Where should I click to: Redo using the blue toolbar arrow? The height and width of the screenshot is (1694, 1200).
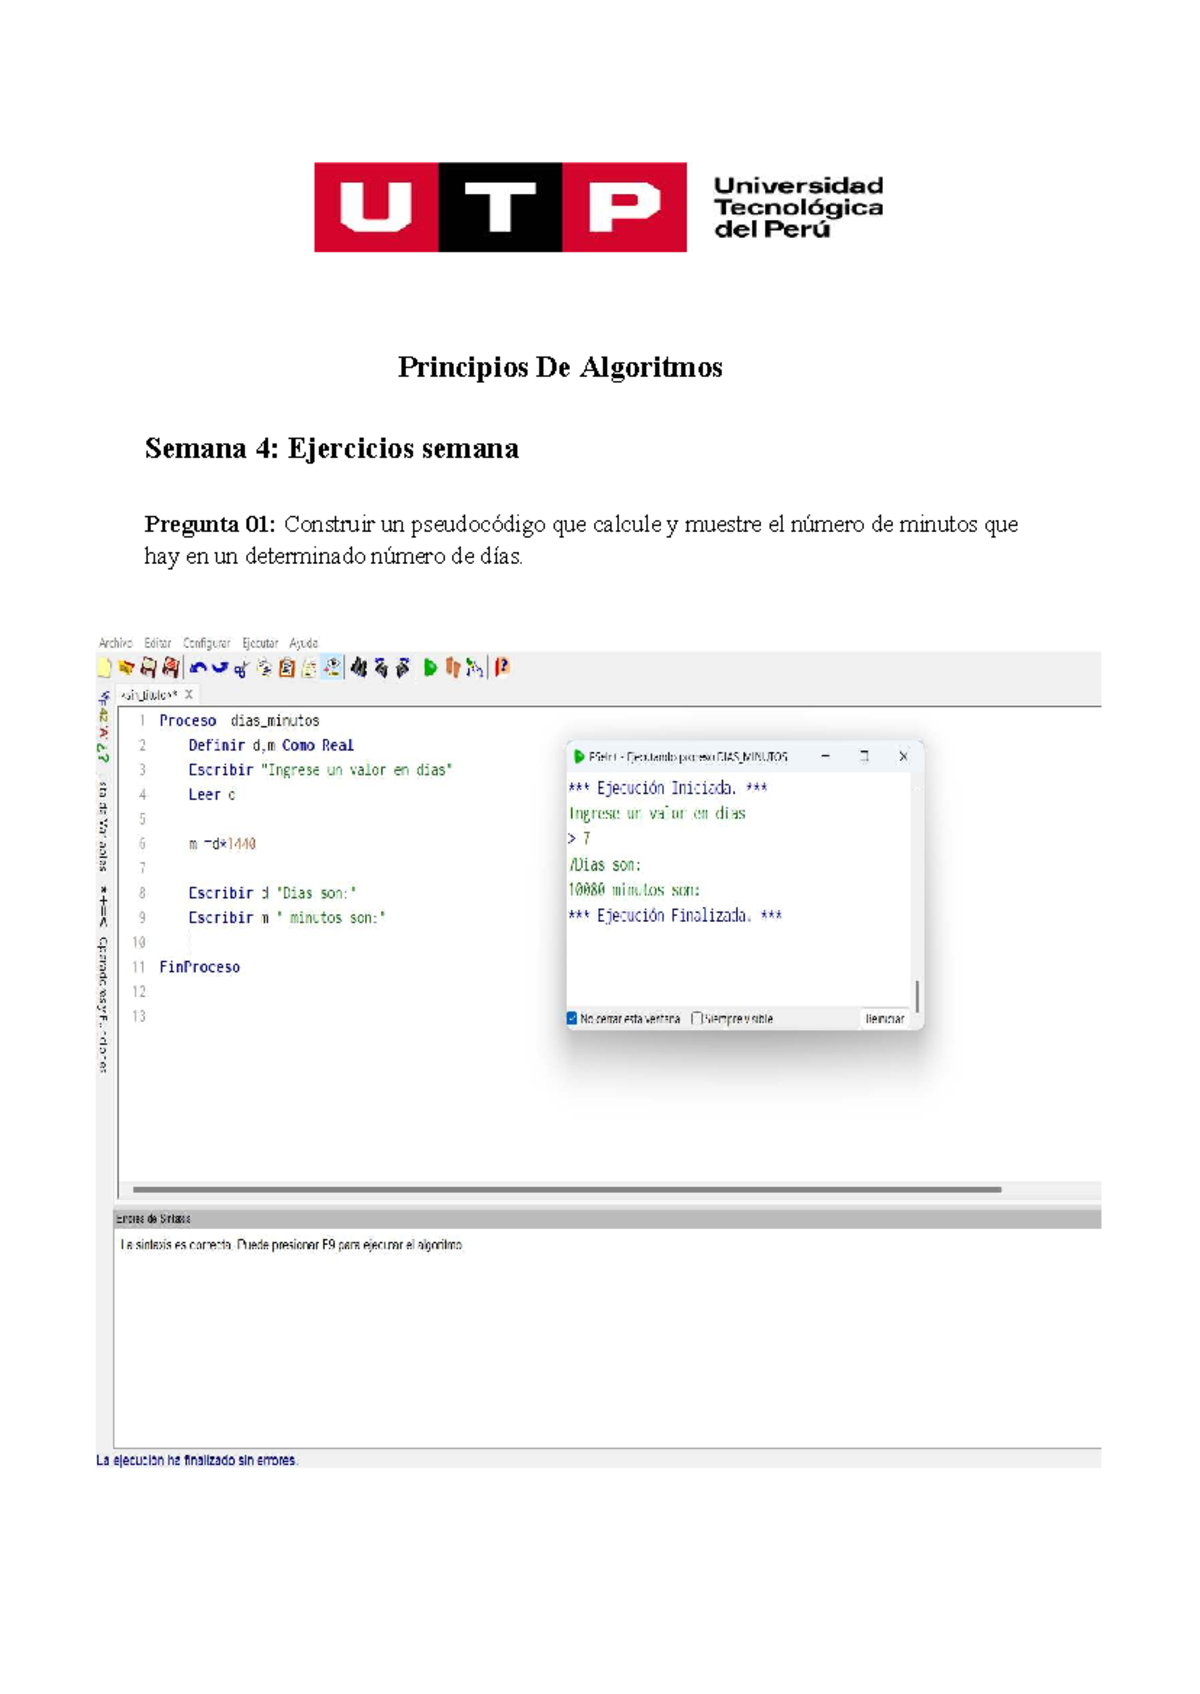coord(220,668)
